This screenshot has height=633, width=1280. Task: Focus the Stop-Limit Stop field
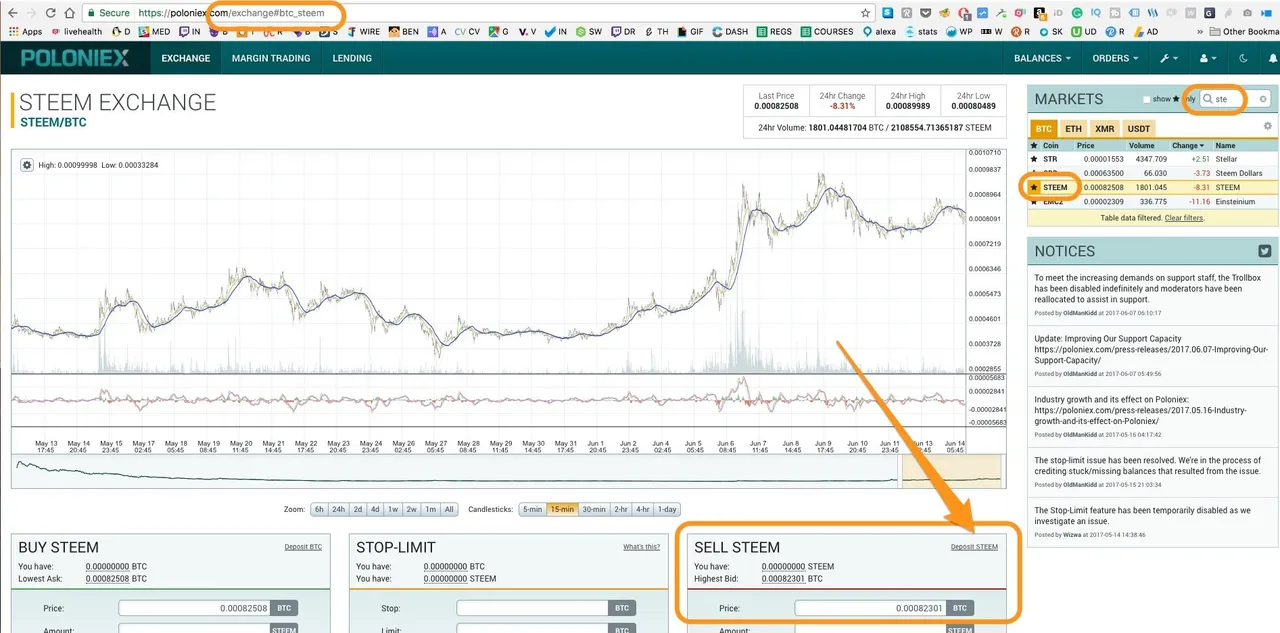[533, 608]
